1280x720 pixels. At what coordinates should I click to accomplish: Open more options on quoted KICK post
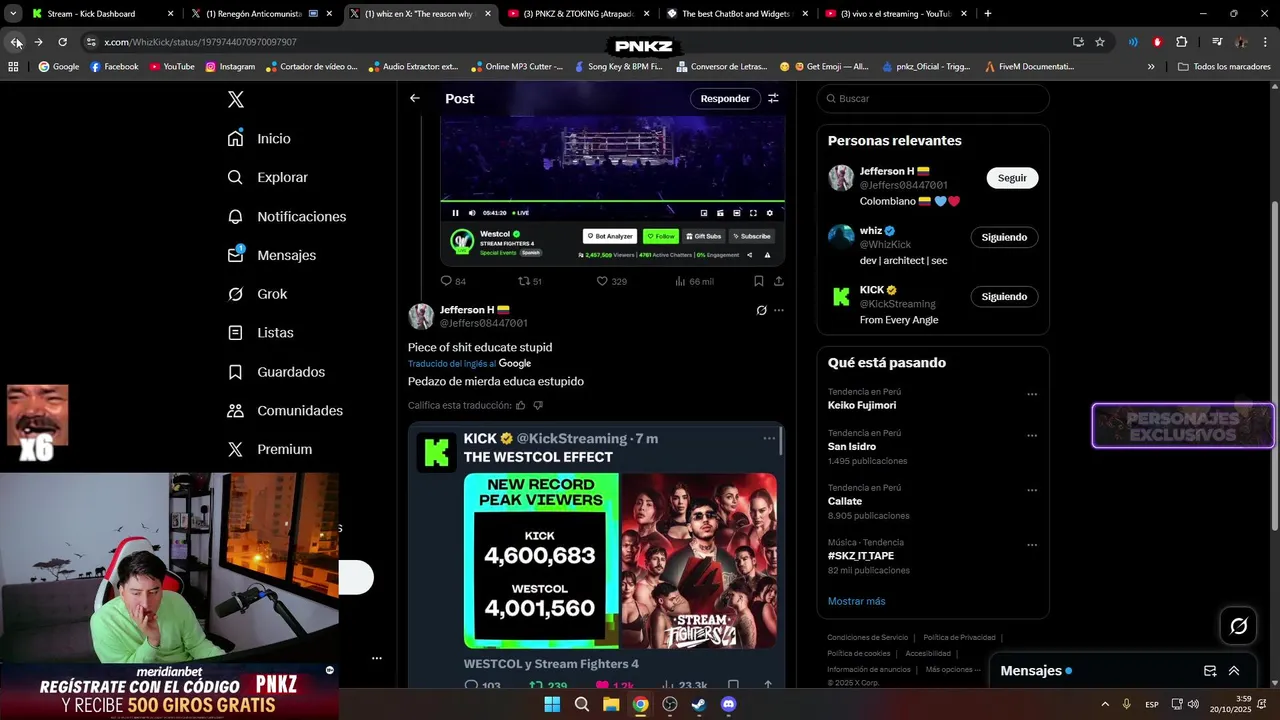click(769, 438)
